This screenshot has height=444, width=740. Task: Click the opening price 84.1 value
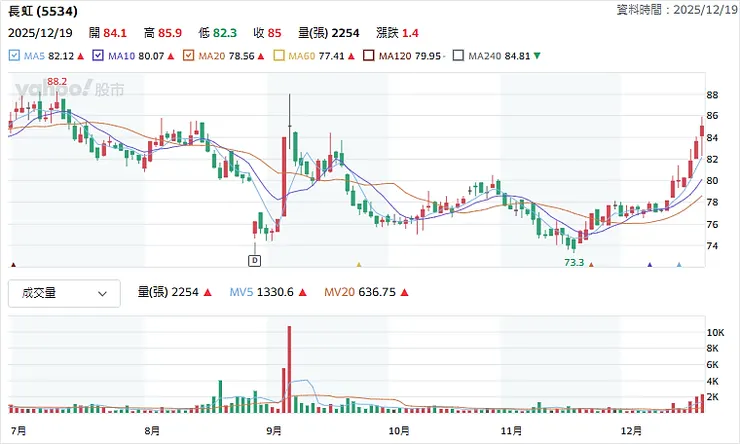[x=115, y=33]
